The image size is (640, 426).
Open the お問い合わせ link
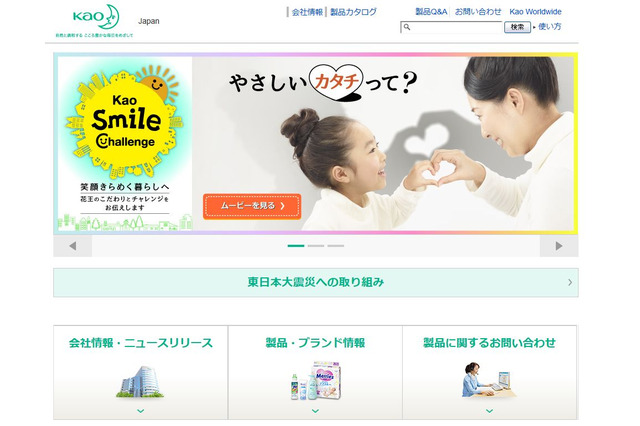(x=478, y=12)
